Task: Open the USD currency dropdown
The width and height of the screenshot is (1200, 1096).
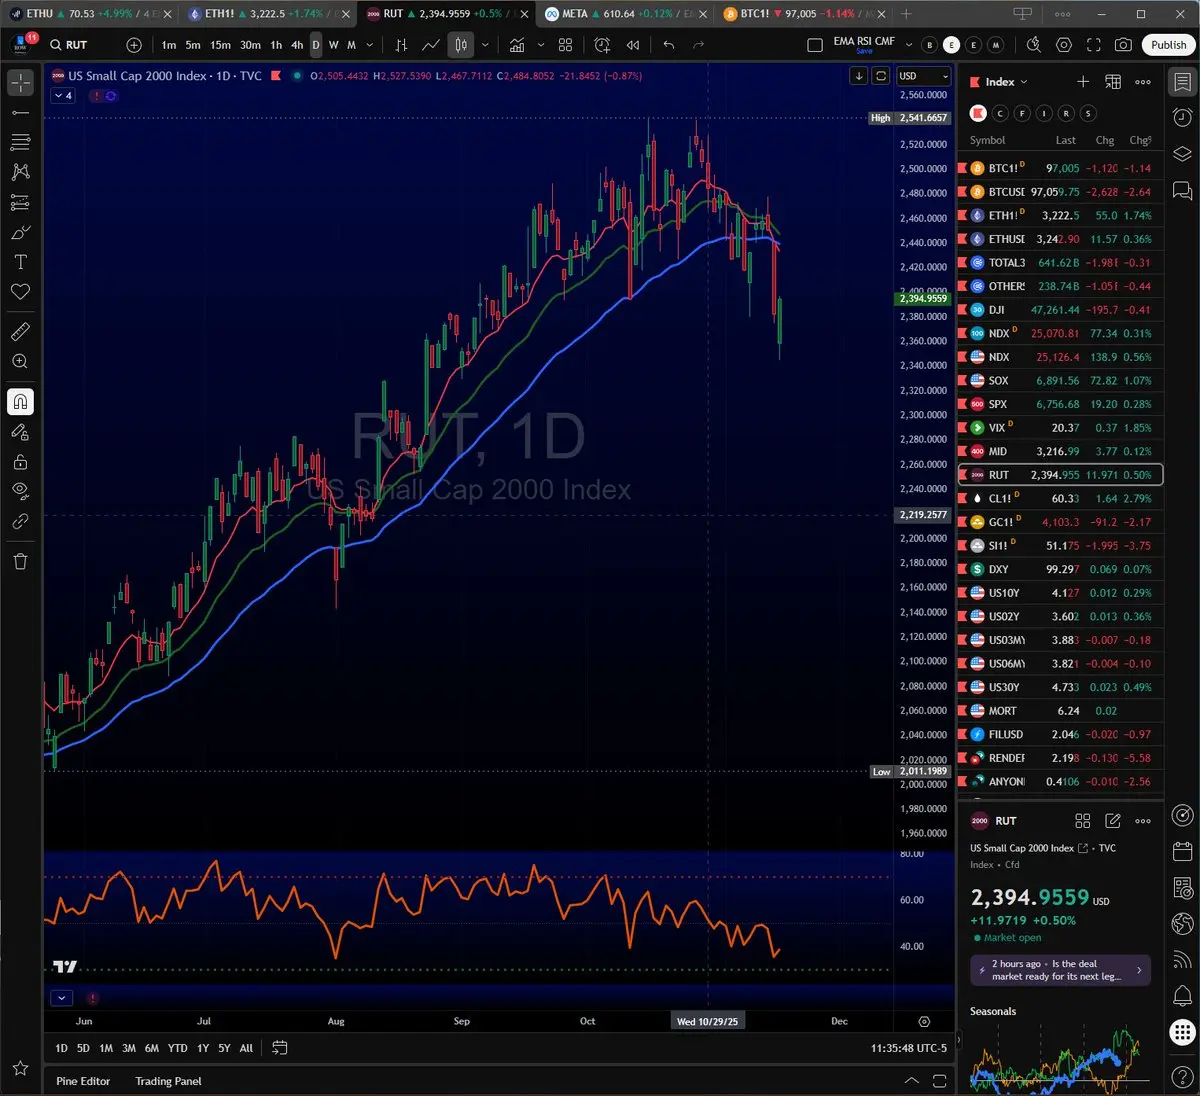Action: (922, 76)
